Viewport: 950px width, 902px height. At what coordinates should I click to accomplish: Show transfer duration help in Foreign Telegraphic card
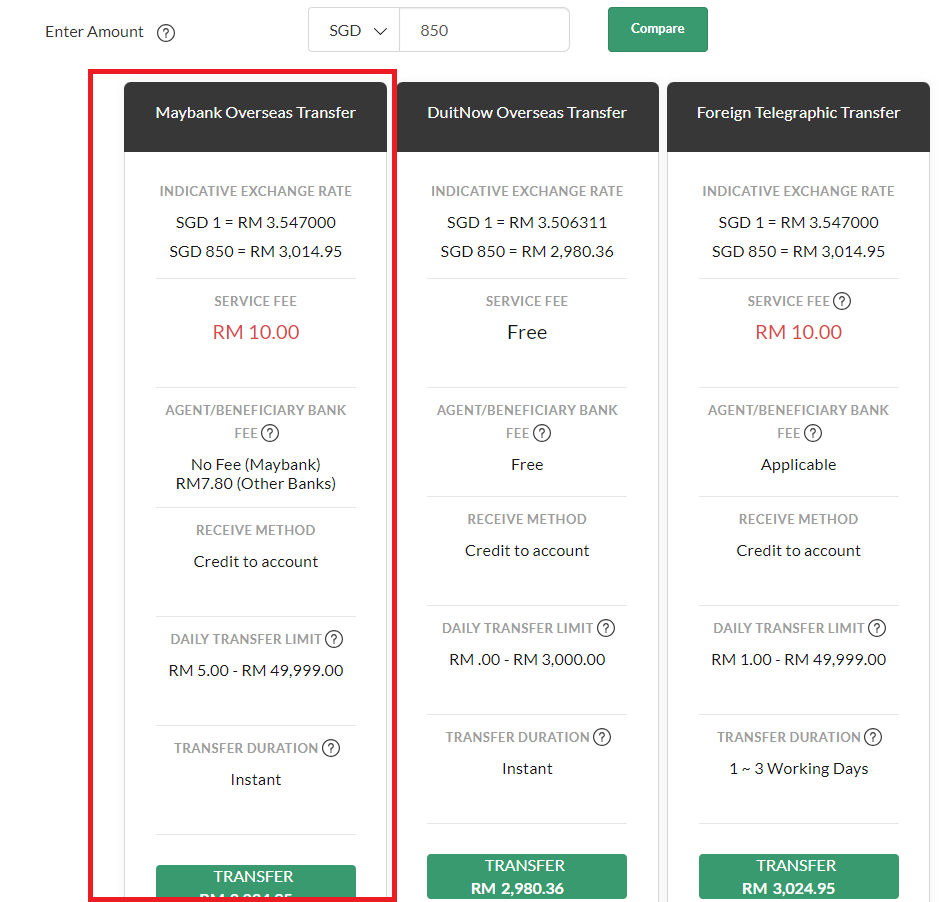click(872, 737)
